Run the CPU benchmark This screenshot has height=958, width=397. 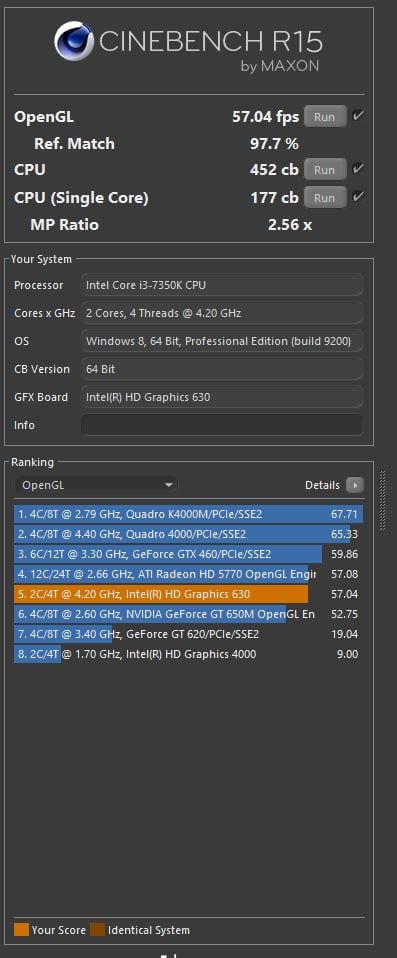(325, 169)
